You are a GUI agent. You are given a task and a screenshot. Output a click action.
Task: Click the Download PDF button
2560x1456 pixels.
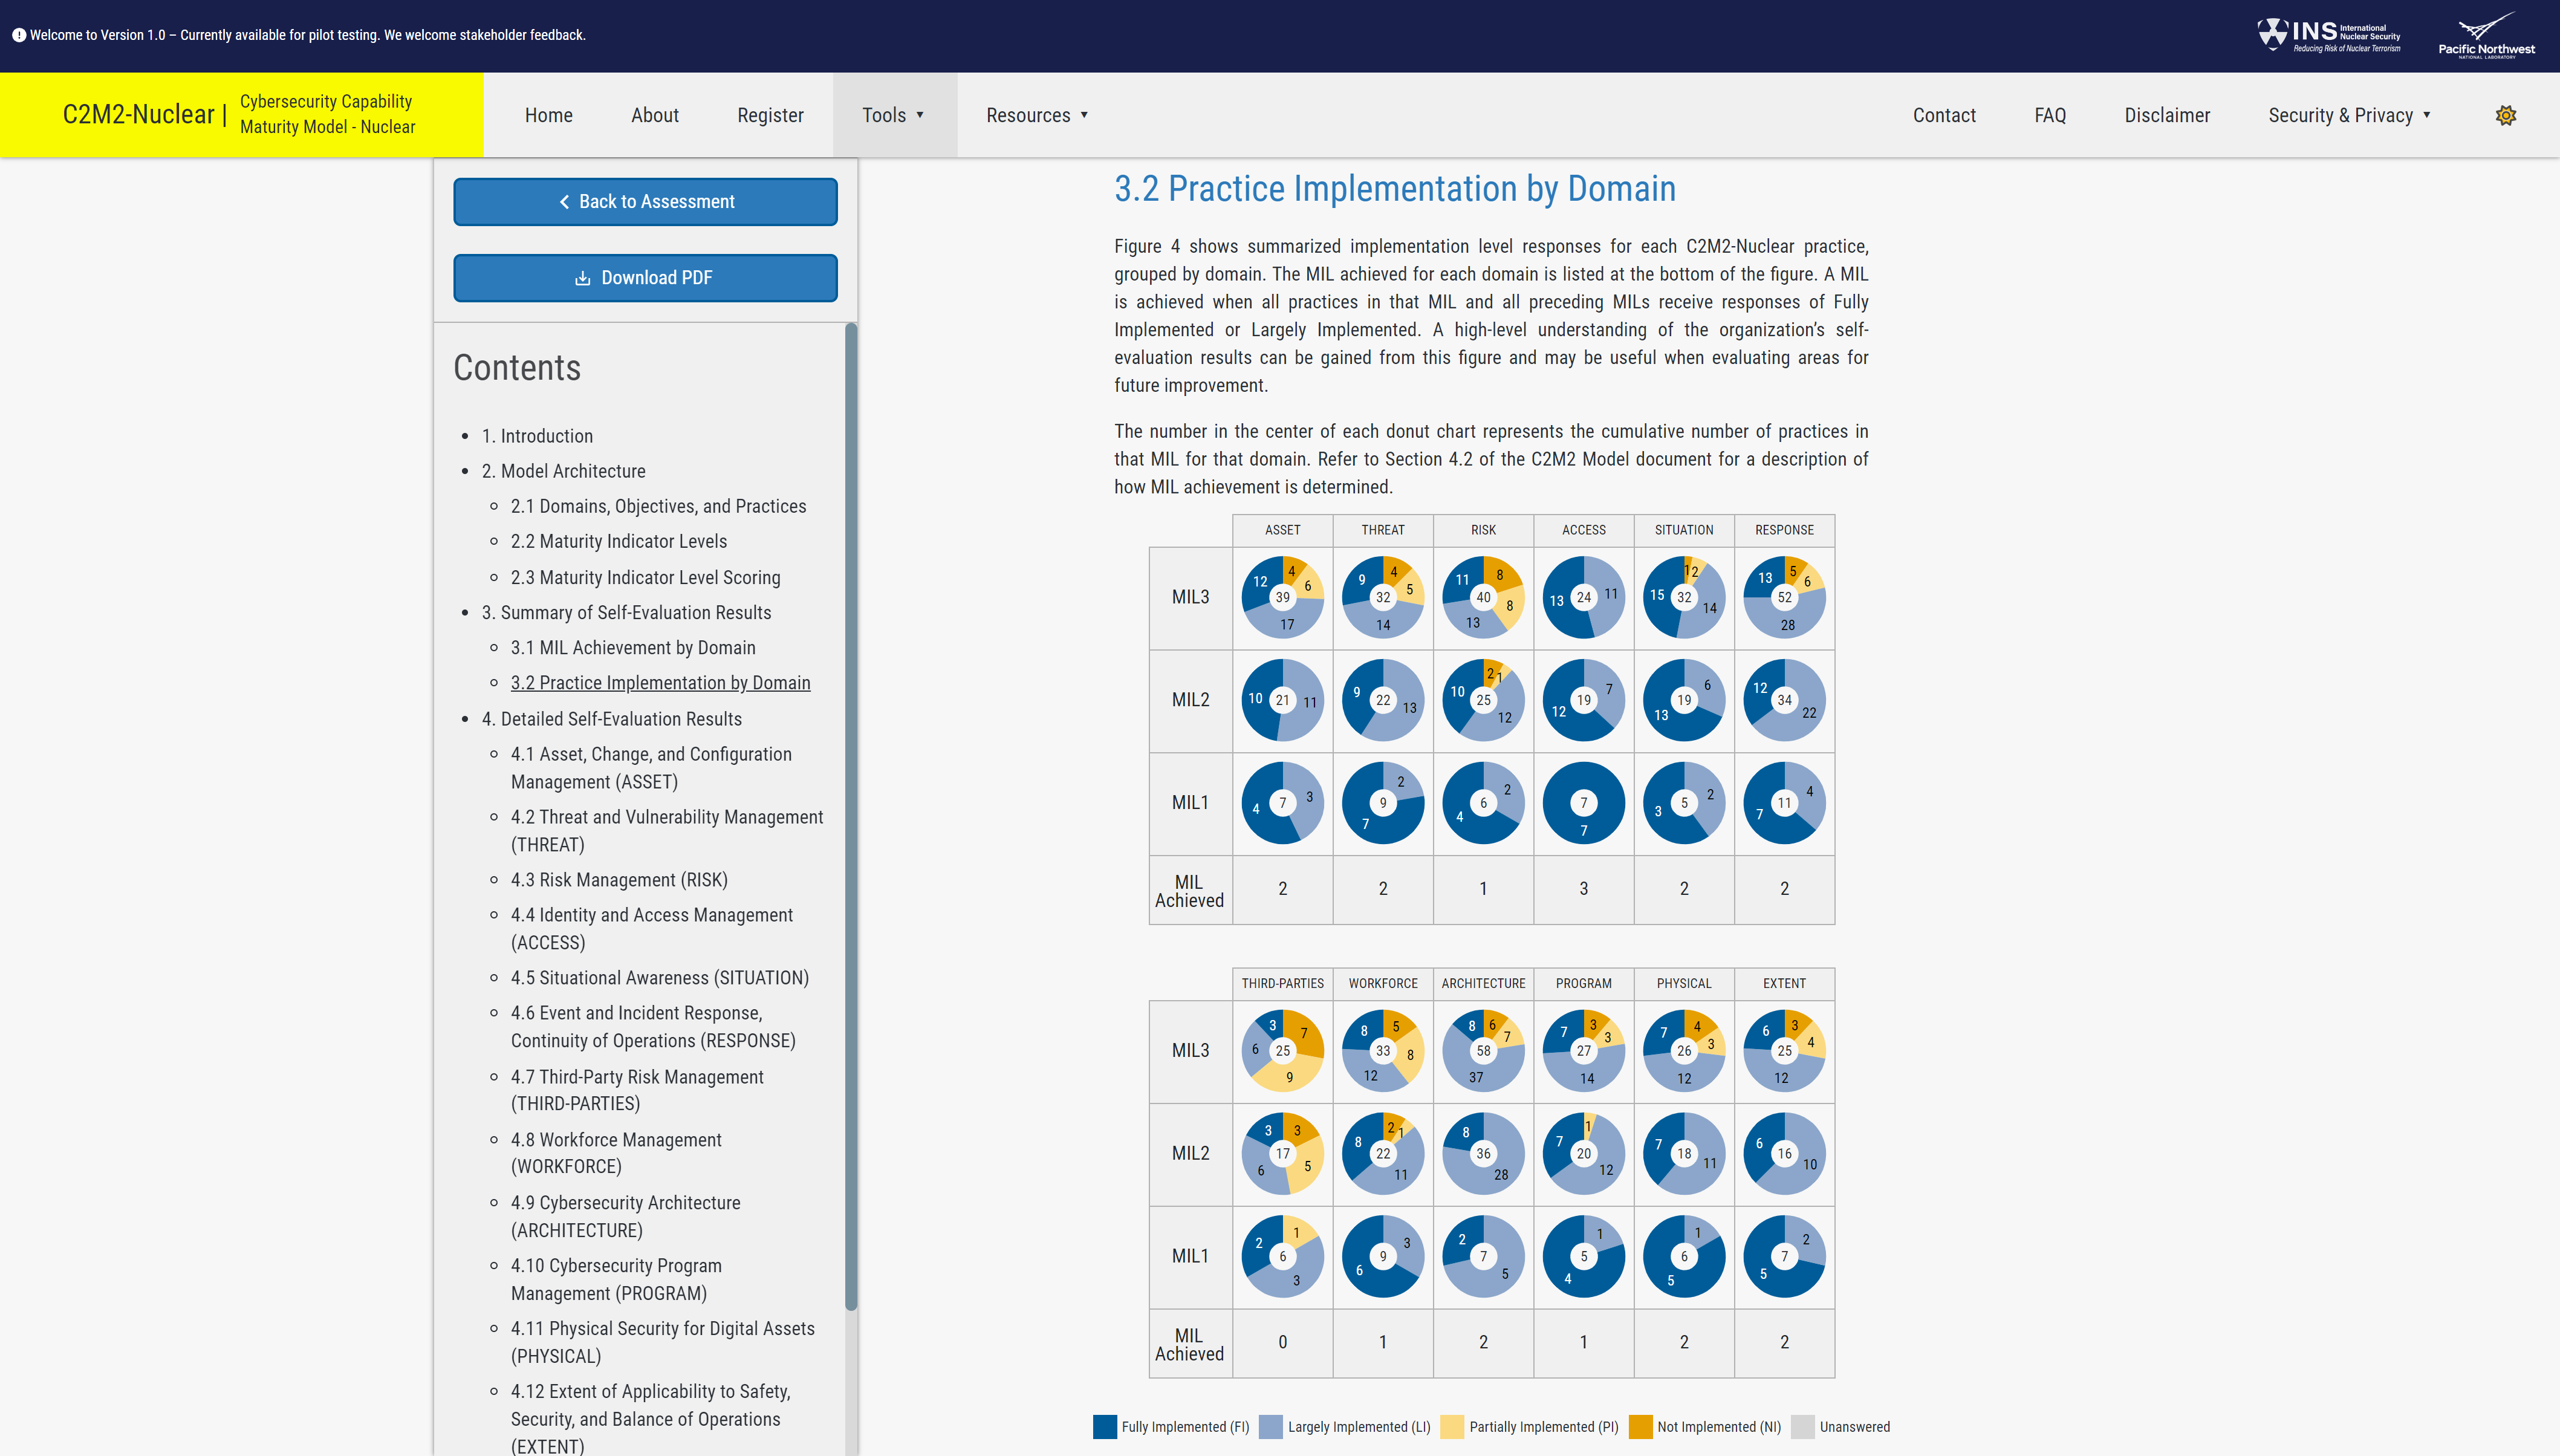(645, 278)
